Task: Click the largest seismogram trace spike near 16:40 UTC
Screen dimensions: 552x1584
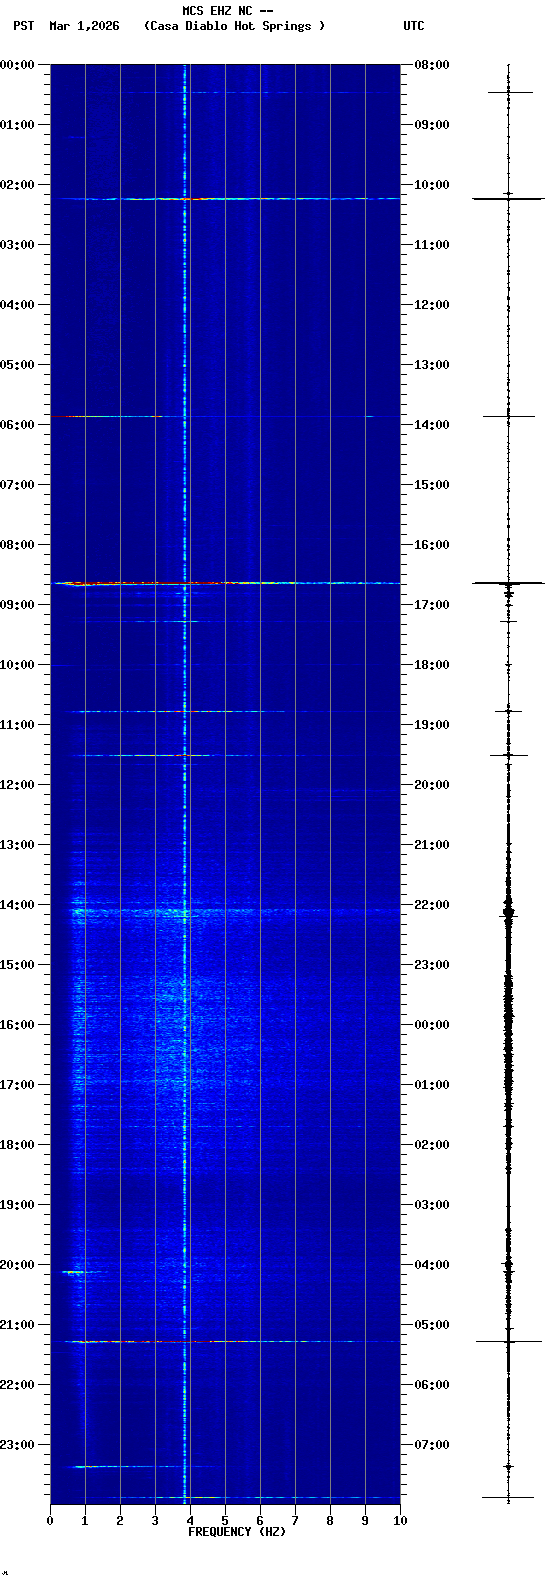Action: [508, 582]
